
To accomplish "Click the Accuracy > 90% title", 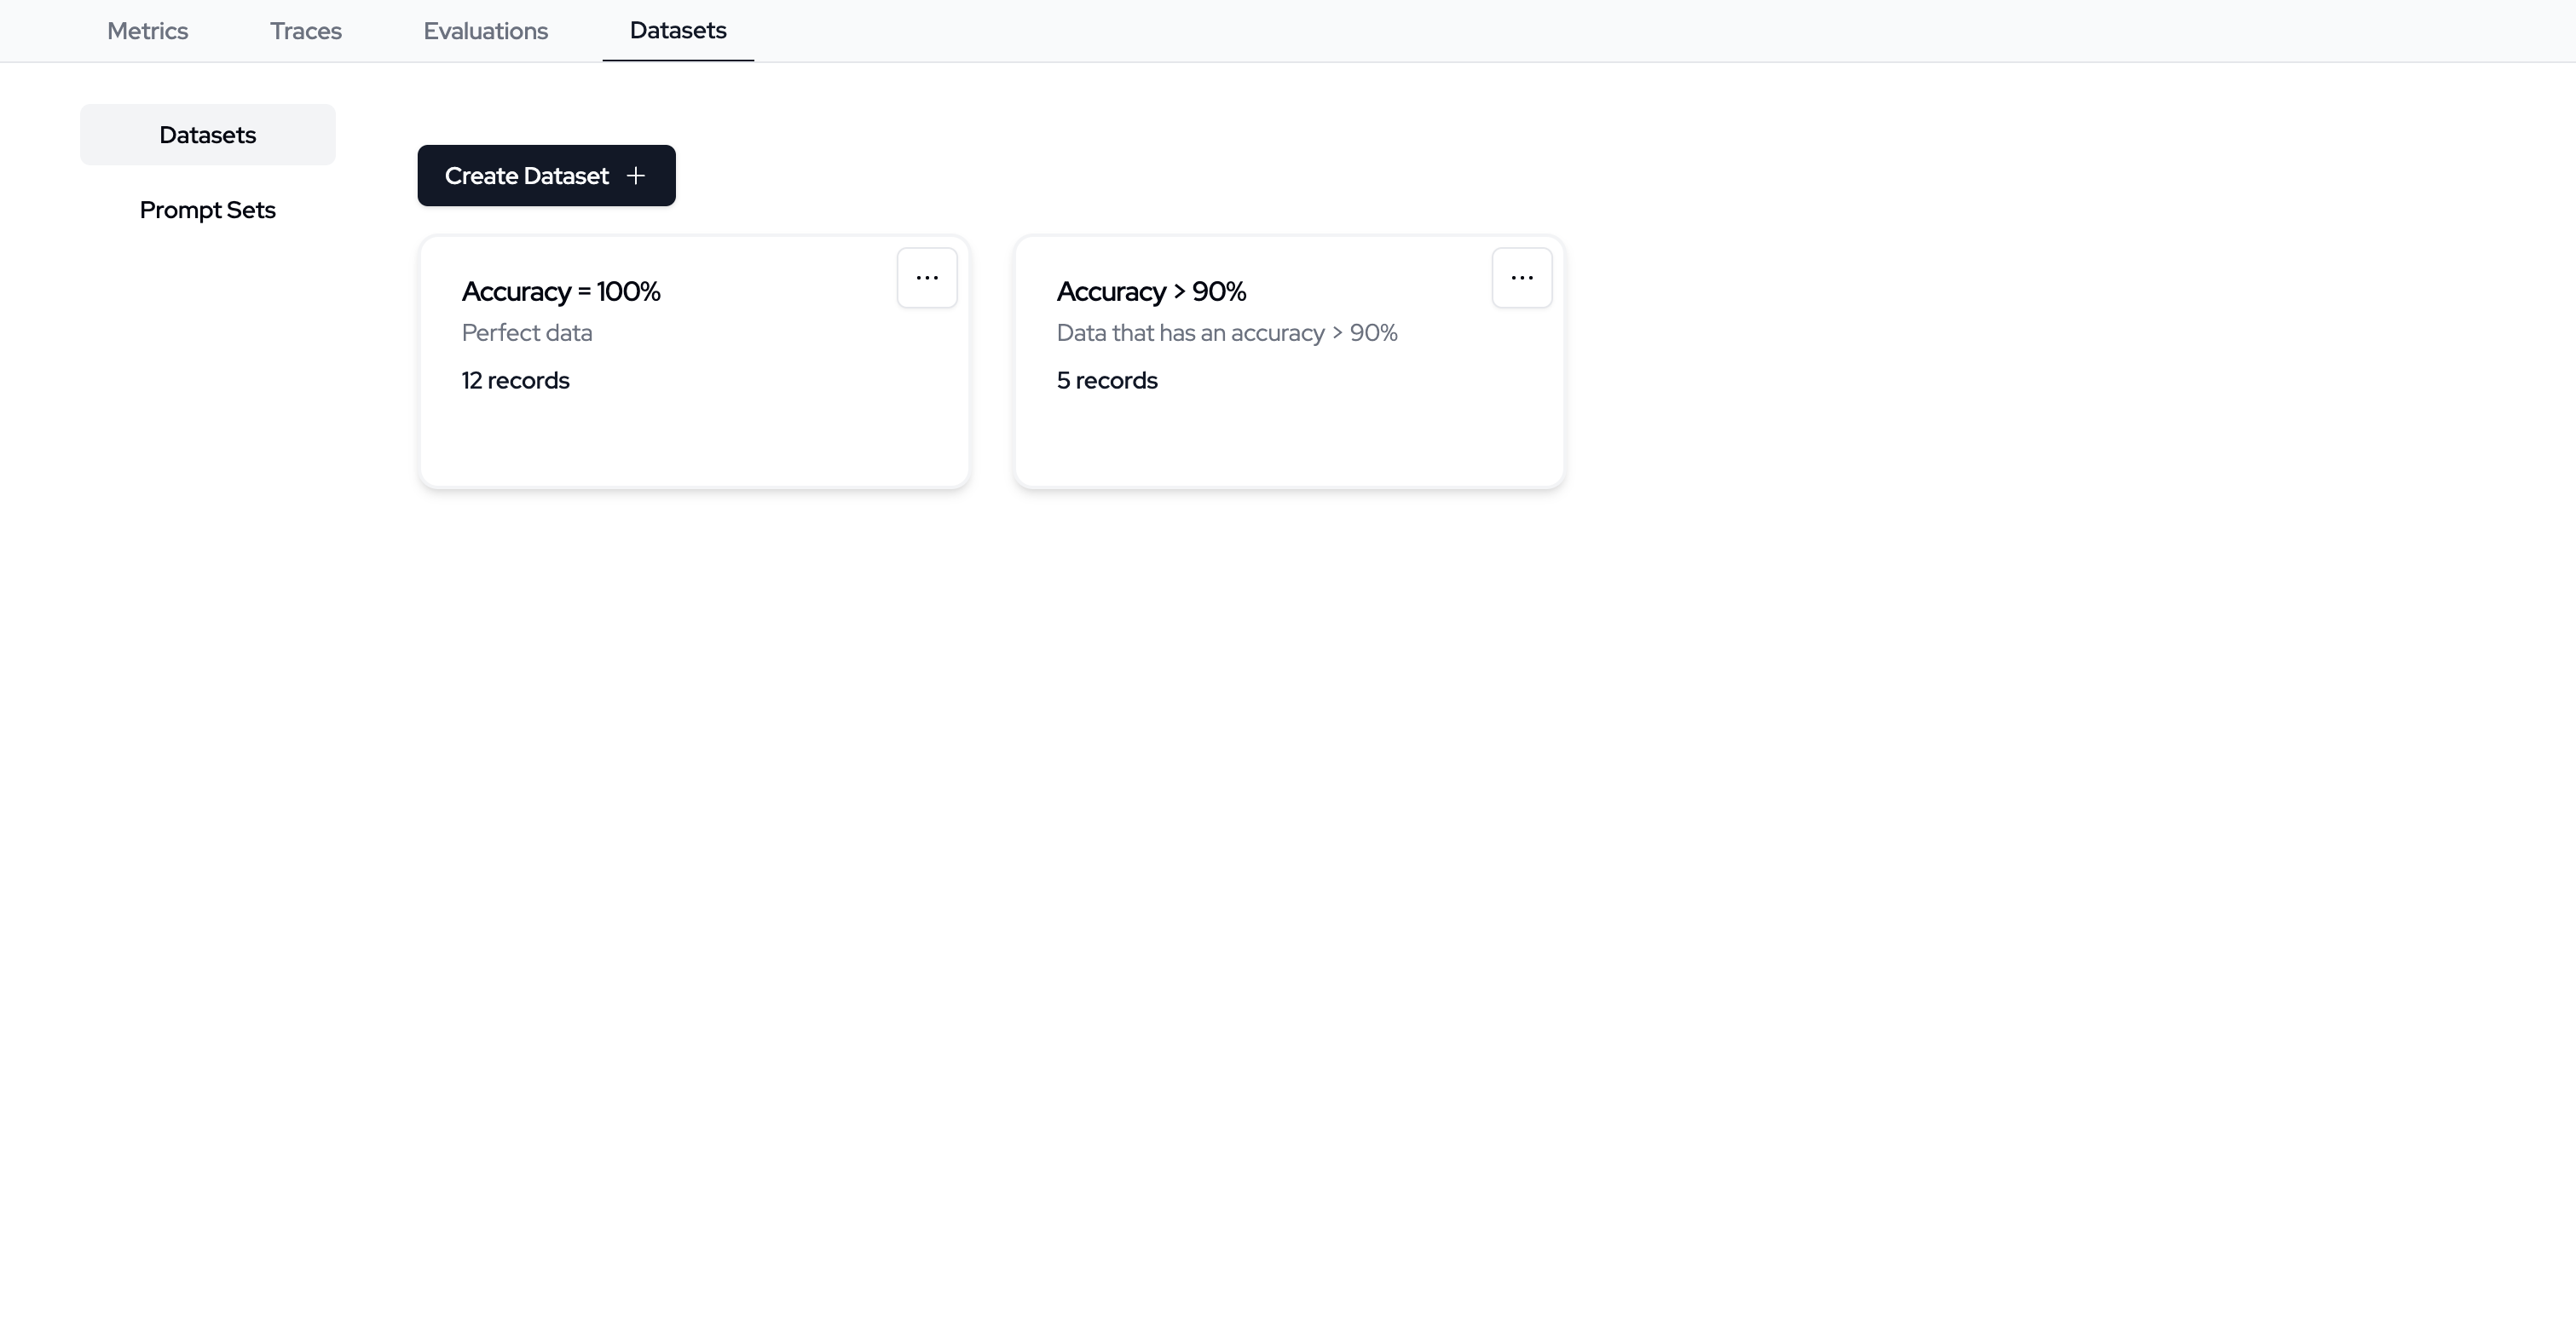I will (1150, 292).
